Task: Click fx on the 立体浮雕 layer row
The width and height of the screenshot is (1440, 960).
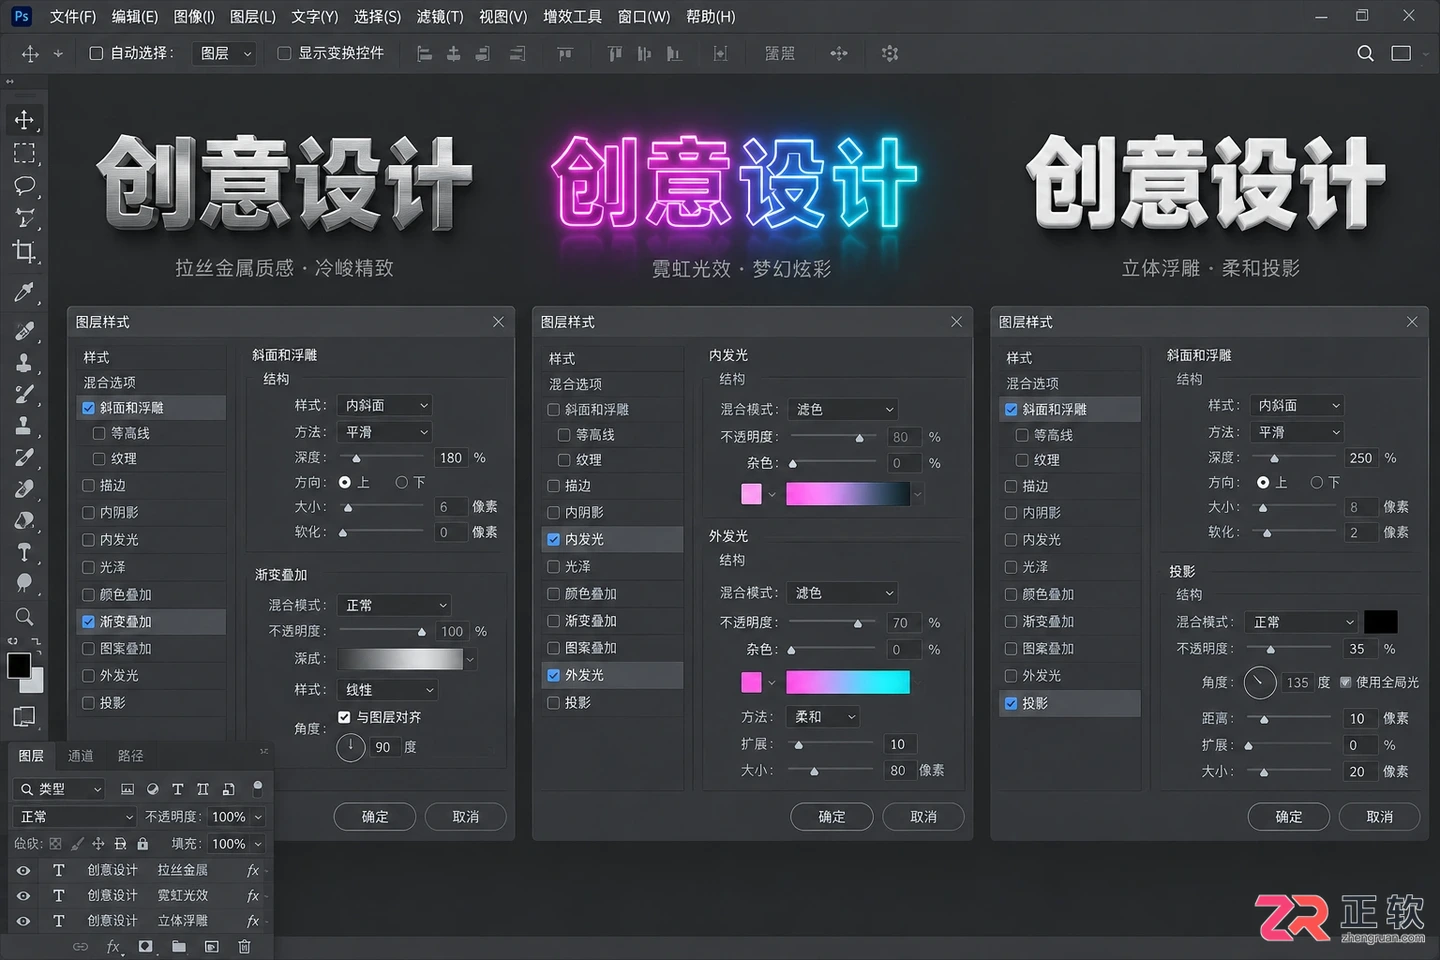Action: [253, 921]
